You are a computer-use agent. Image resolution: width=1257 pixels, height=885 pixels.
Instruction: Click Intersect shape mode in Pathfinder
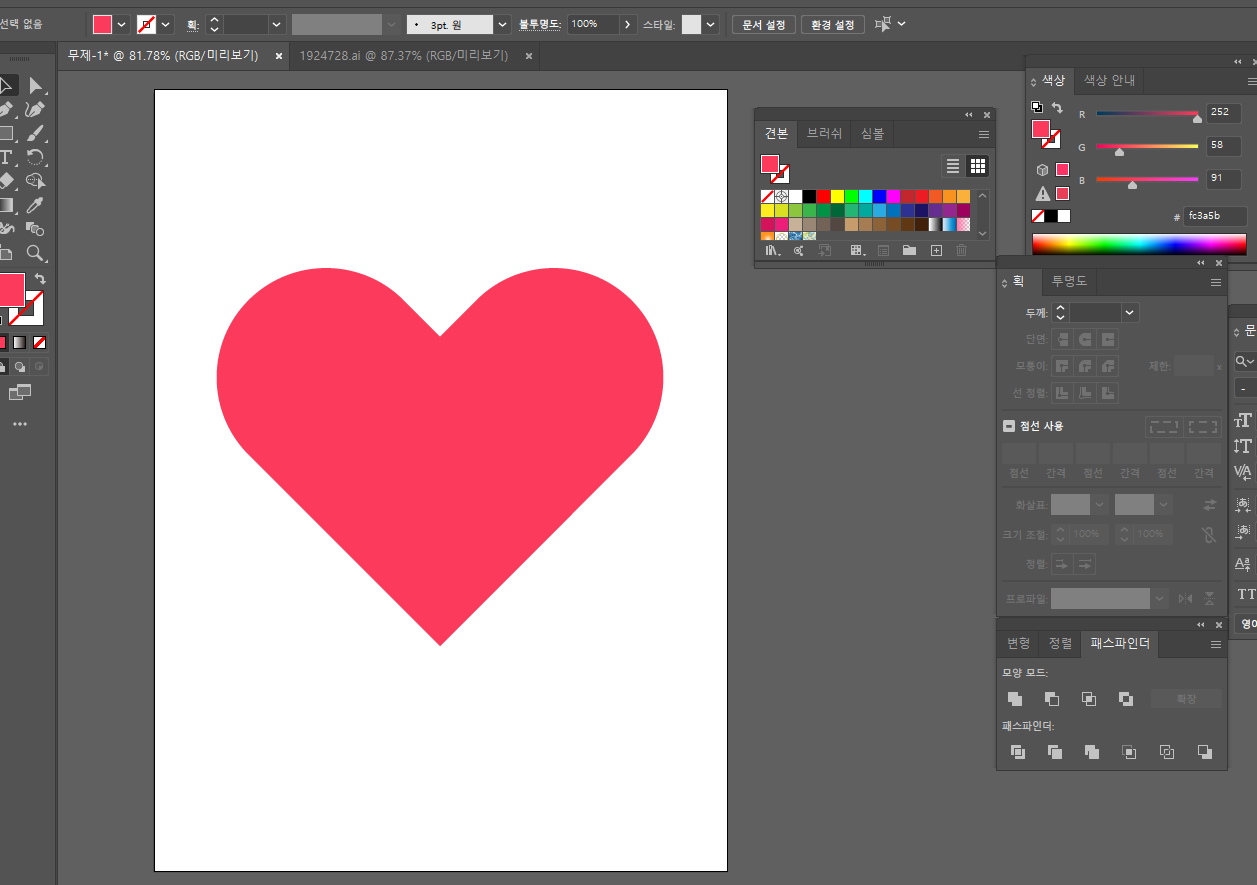click(x=1089, y=699)
